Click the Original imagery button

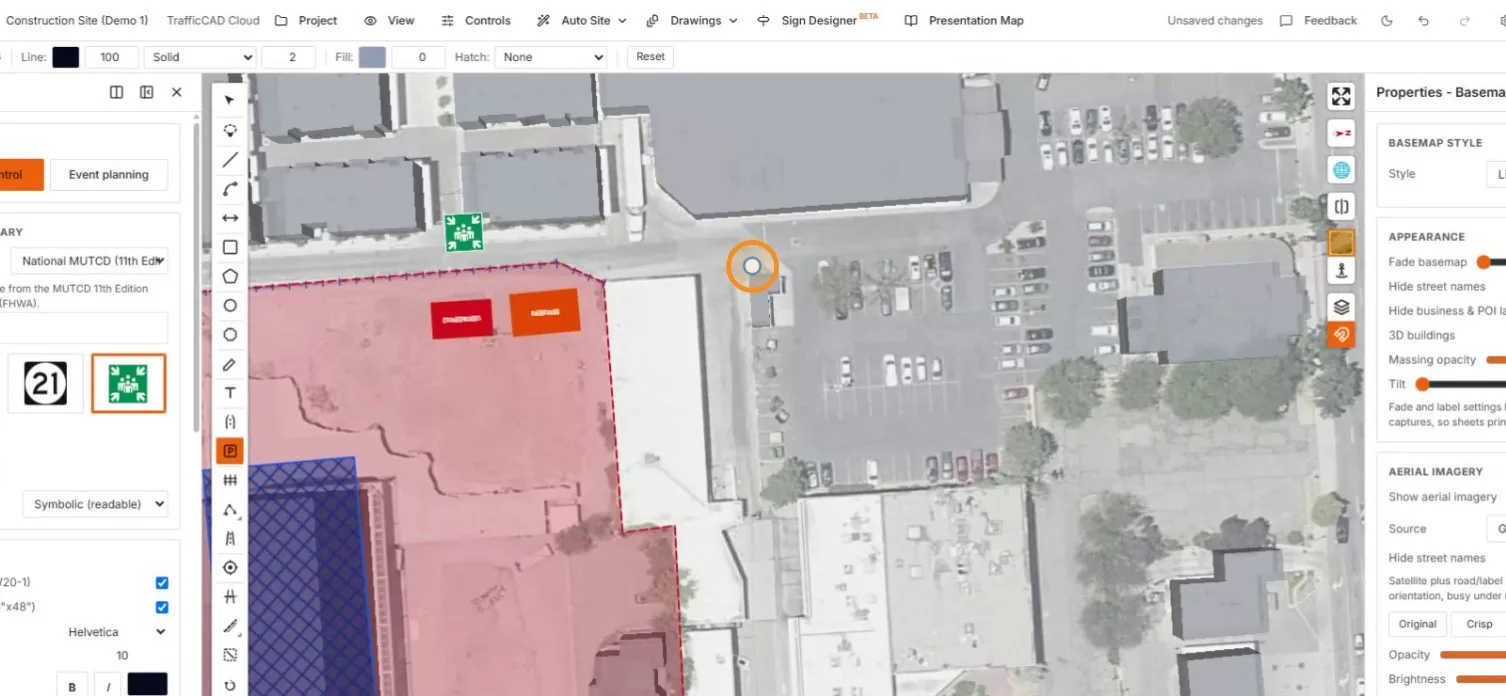pyautogui.click(x=1417, y=624)
